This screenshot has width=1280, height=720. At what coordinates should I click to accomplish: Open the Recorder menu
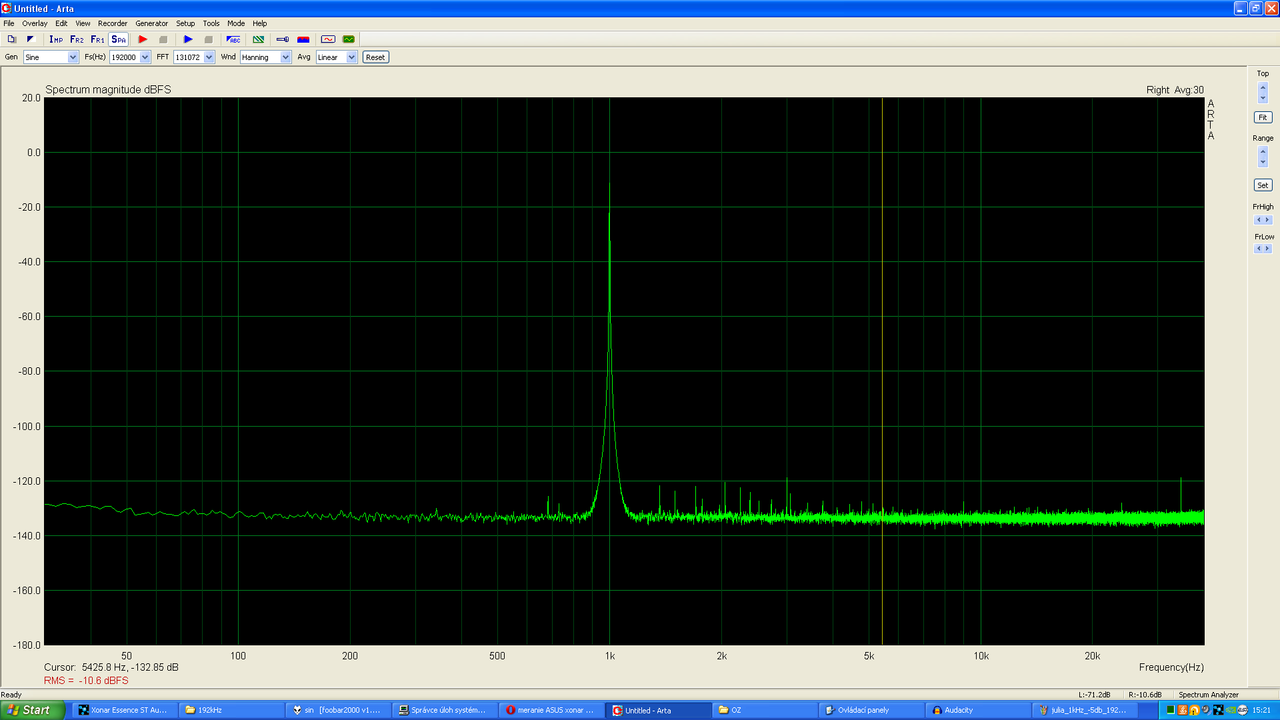click(113, 23)
